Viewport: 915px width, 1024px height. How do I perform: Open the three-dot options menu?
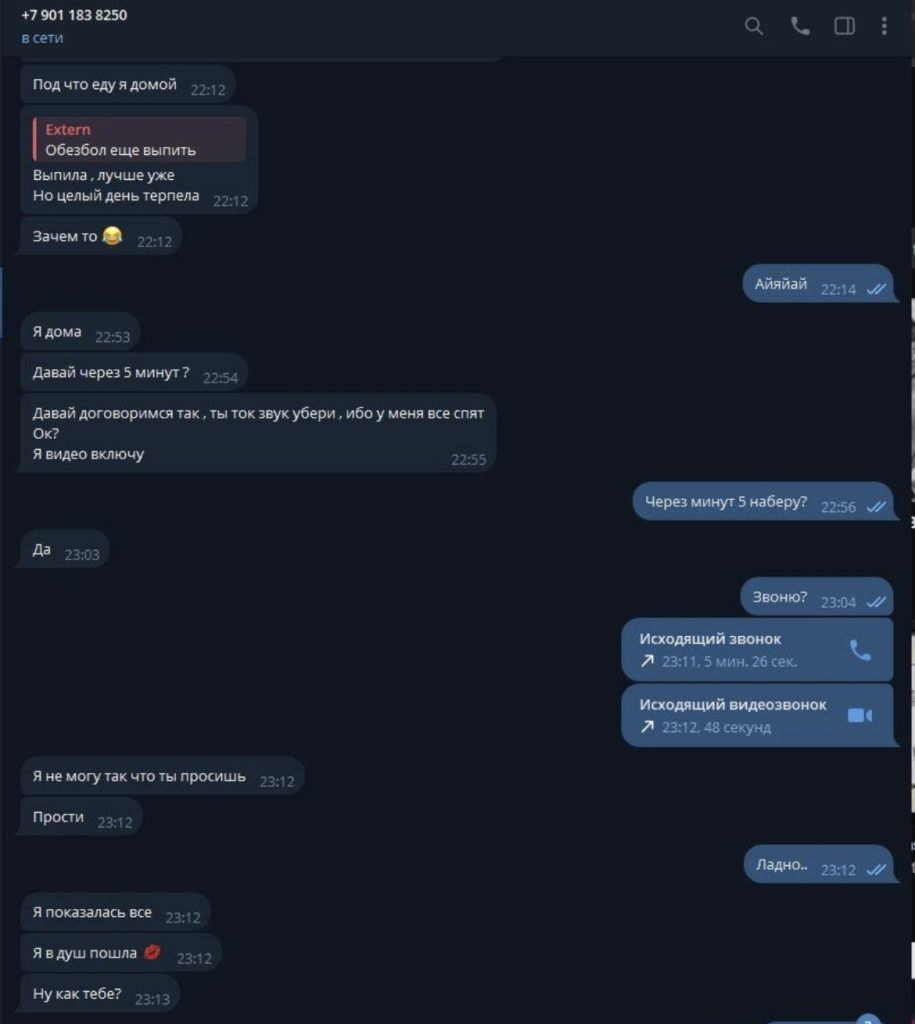tap(884, 26)
